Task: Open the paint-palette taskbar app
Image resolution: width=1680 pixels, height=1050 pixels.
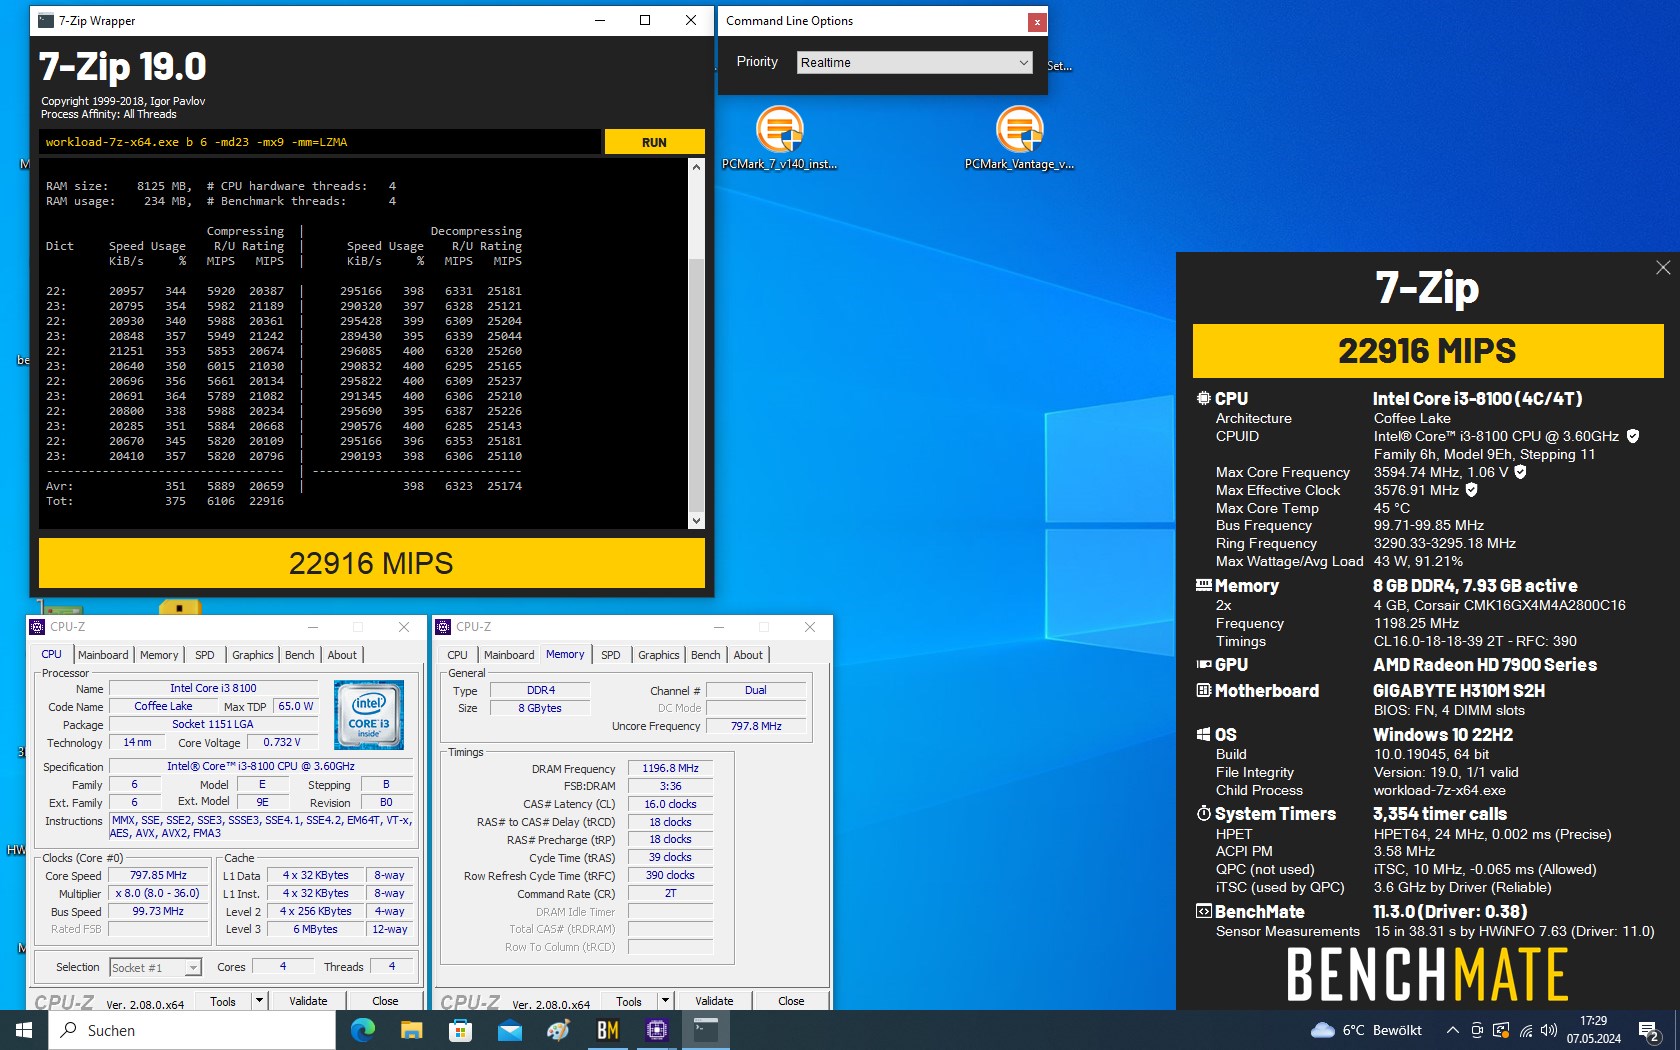Action: tap(558, 1030)
